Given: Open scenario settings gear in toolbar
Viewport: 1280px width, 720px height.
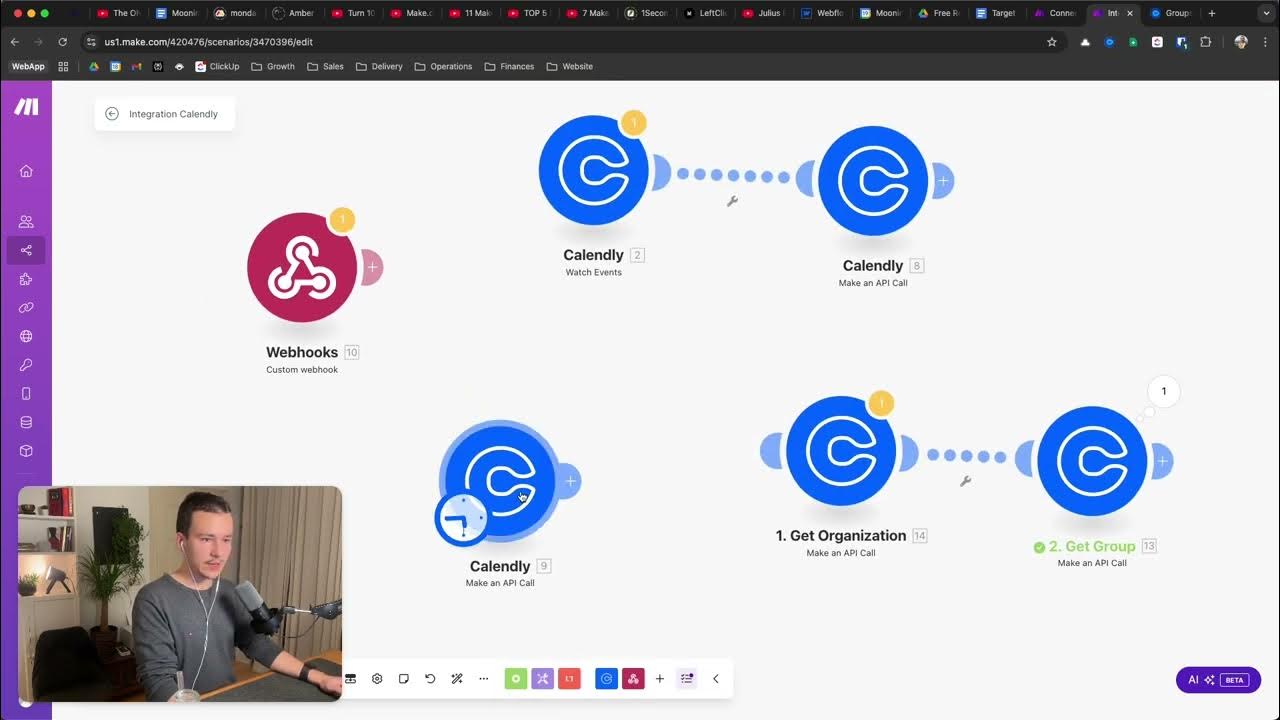Looking at the screenshot, I should click(x=377, y=679).
